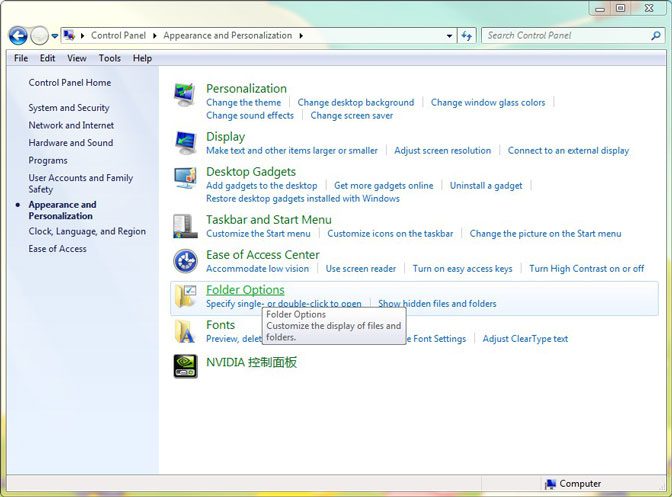Expand the arrow after Appearance and Personalization breadcrumb
Viewport: 672px width, 497px height.
point(301,36)
